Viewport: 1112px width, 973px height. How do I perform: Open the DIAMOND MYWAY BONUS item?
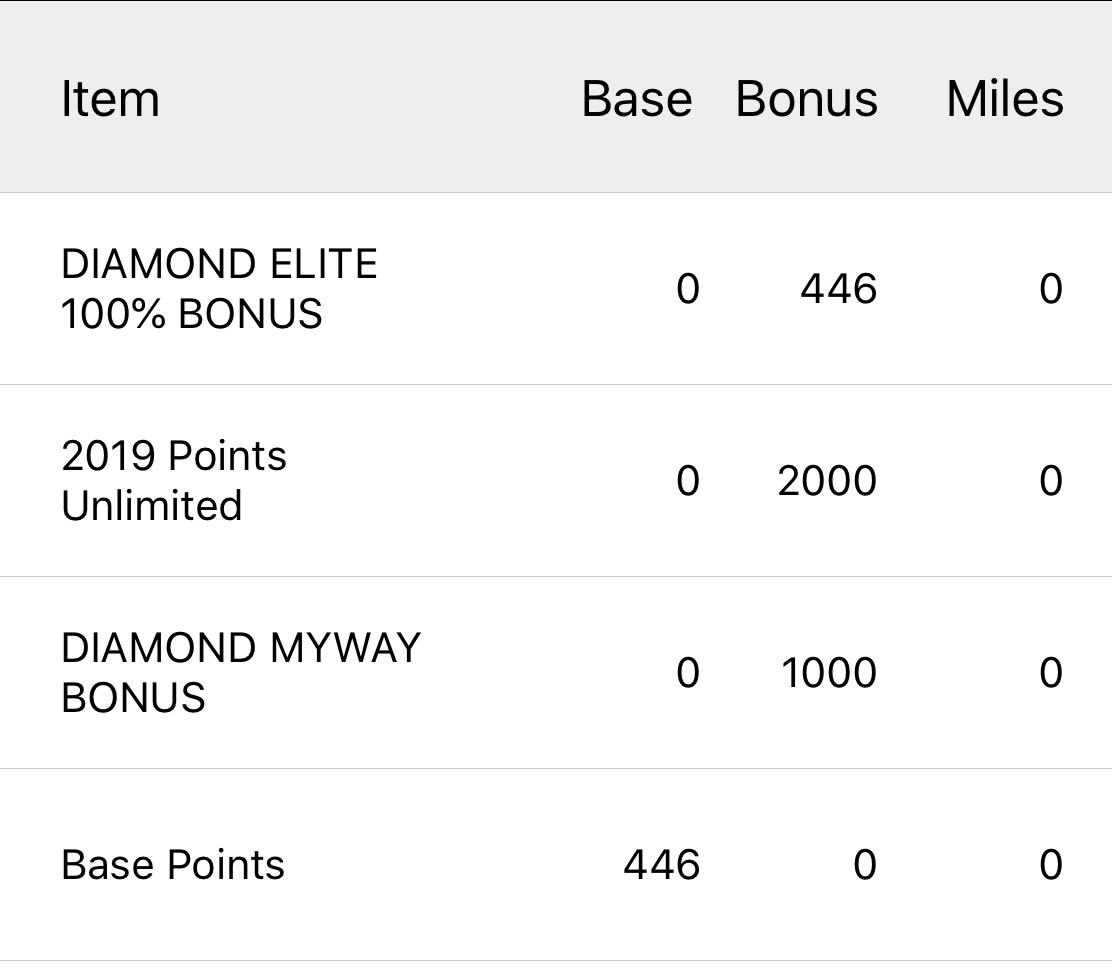coord(241,672)
